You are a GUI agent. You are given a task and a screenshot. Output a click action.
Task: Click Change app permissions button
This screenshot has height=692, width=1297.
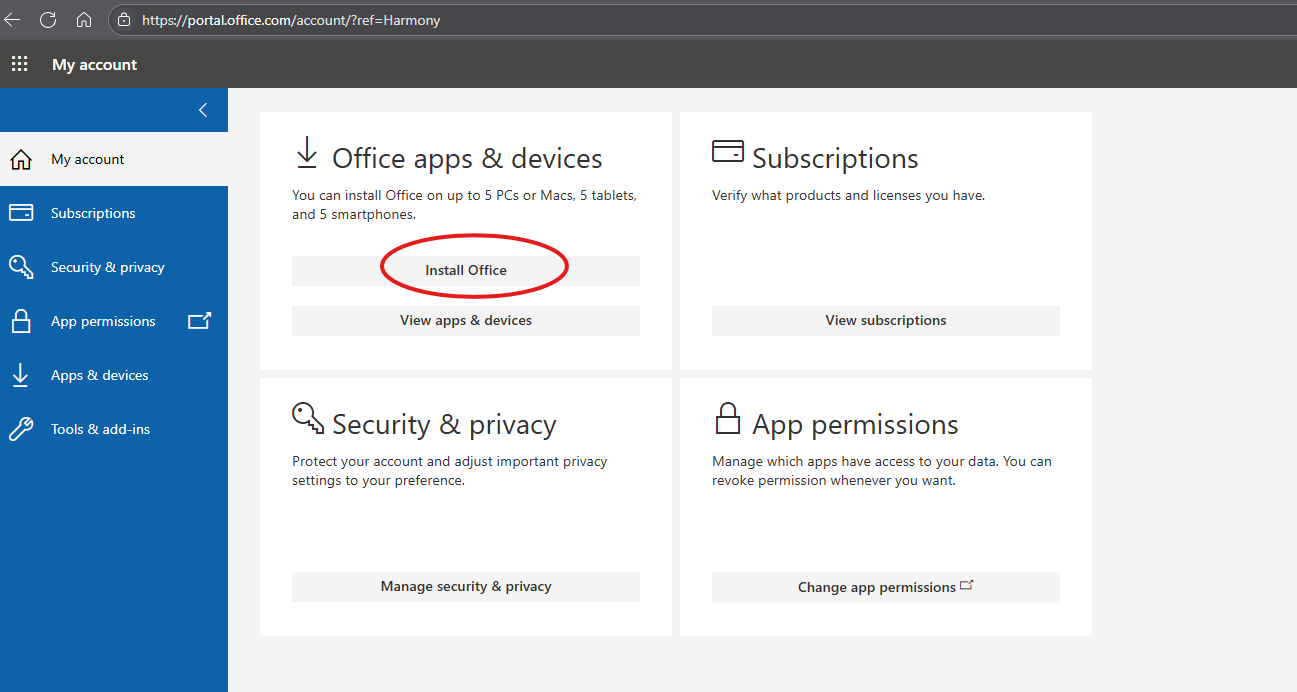(x=885, y=587)
